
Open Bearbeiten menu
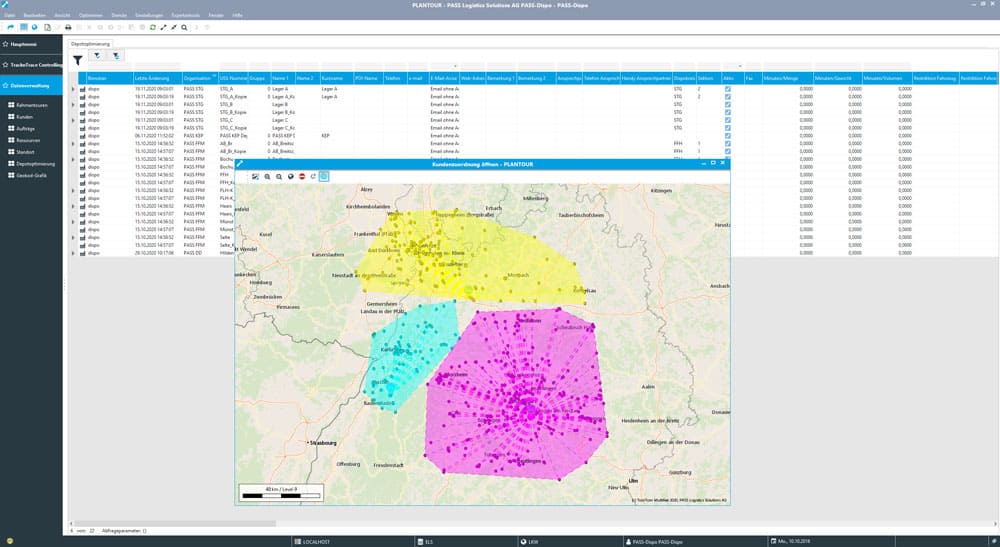coord(34,15)
